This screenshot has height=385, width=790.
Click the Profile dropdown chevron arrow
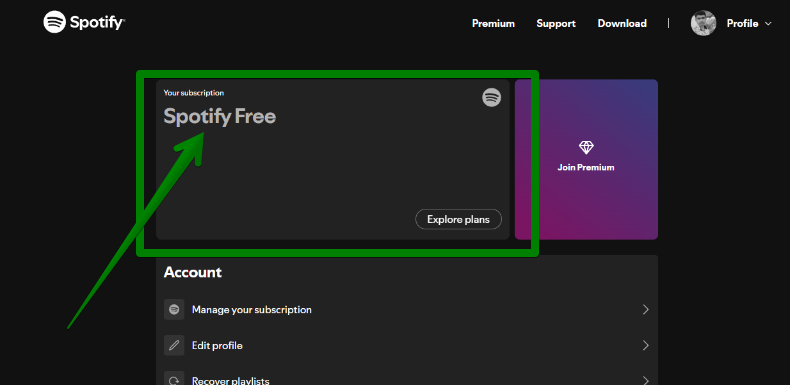click(768, 24)
